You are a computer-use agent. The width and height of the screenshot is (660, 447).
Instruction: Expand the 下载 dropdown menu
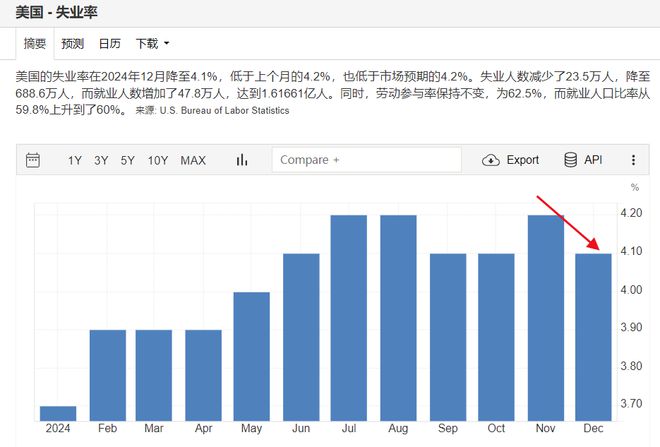click(x=152, y=43)
